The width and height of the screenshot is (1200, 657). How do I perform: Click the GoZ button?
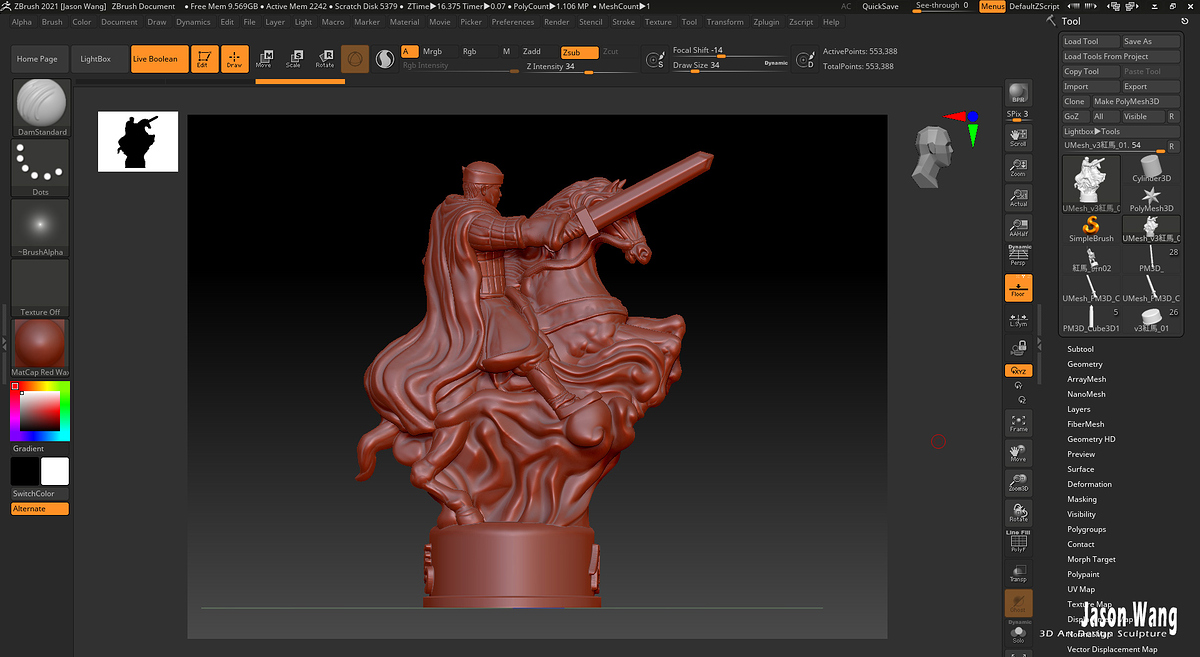tap(1075, 117)
